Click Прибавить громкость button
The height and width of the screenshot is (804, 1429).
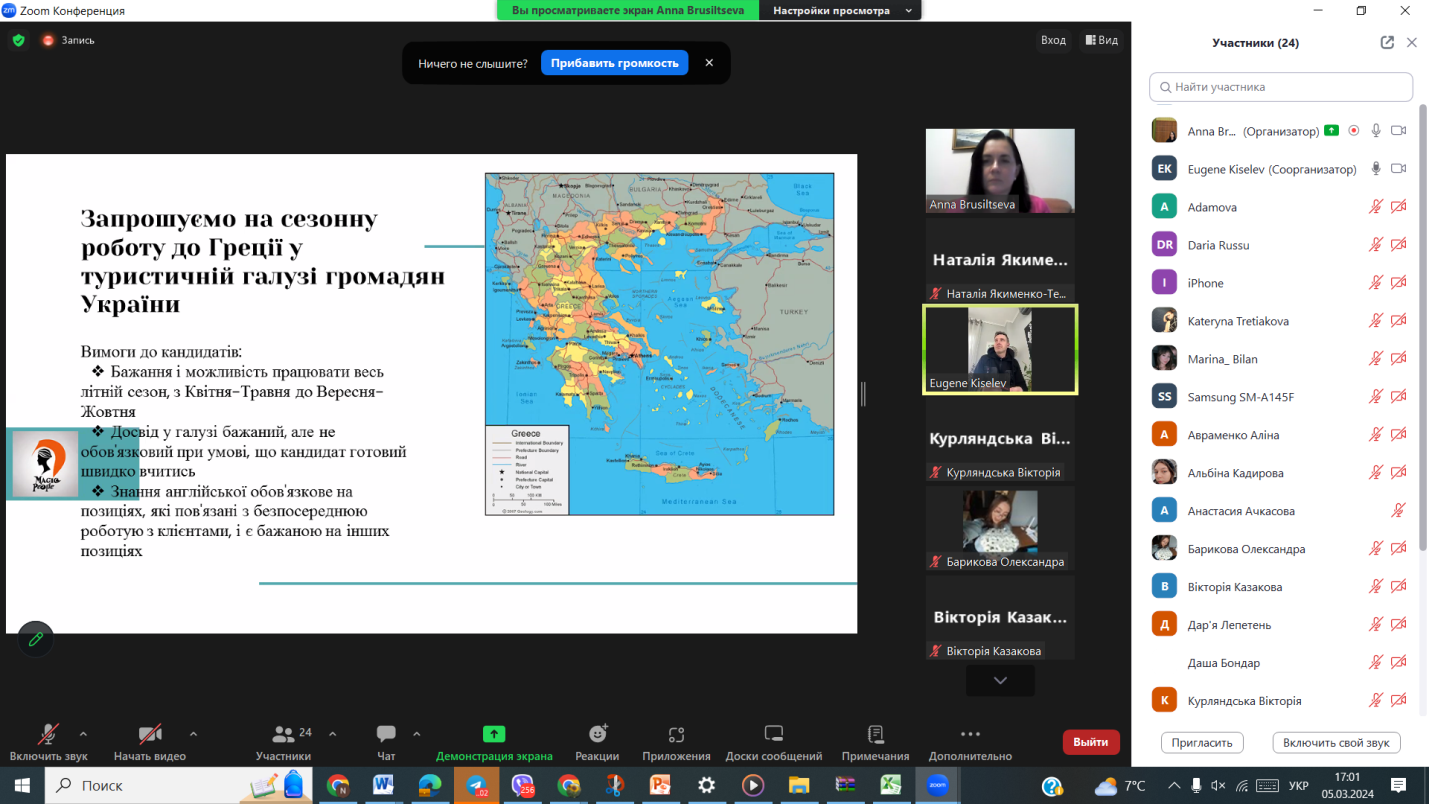614,63
